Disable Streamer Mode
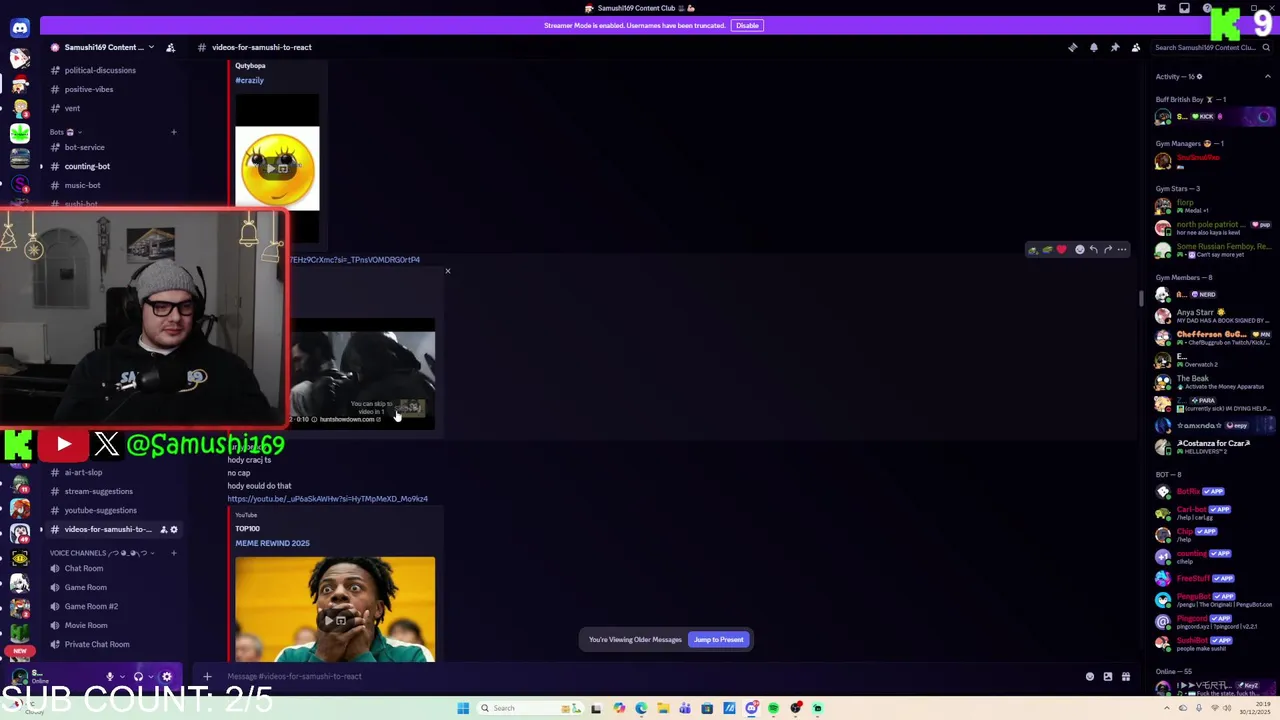 [x=747, y=25]
